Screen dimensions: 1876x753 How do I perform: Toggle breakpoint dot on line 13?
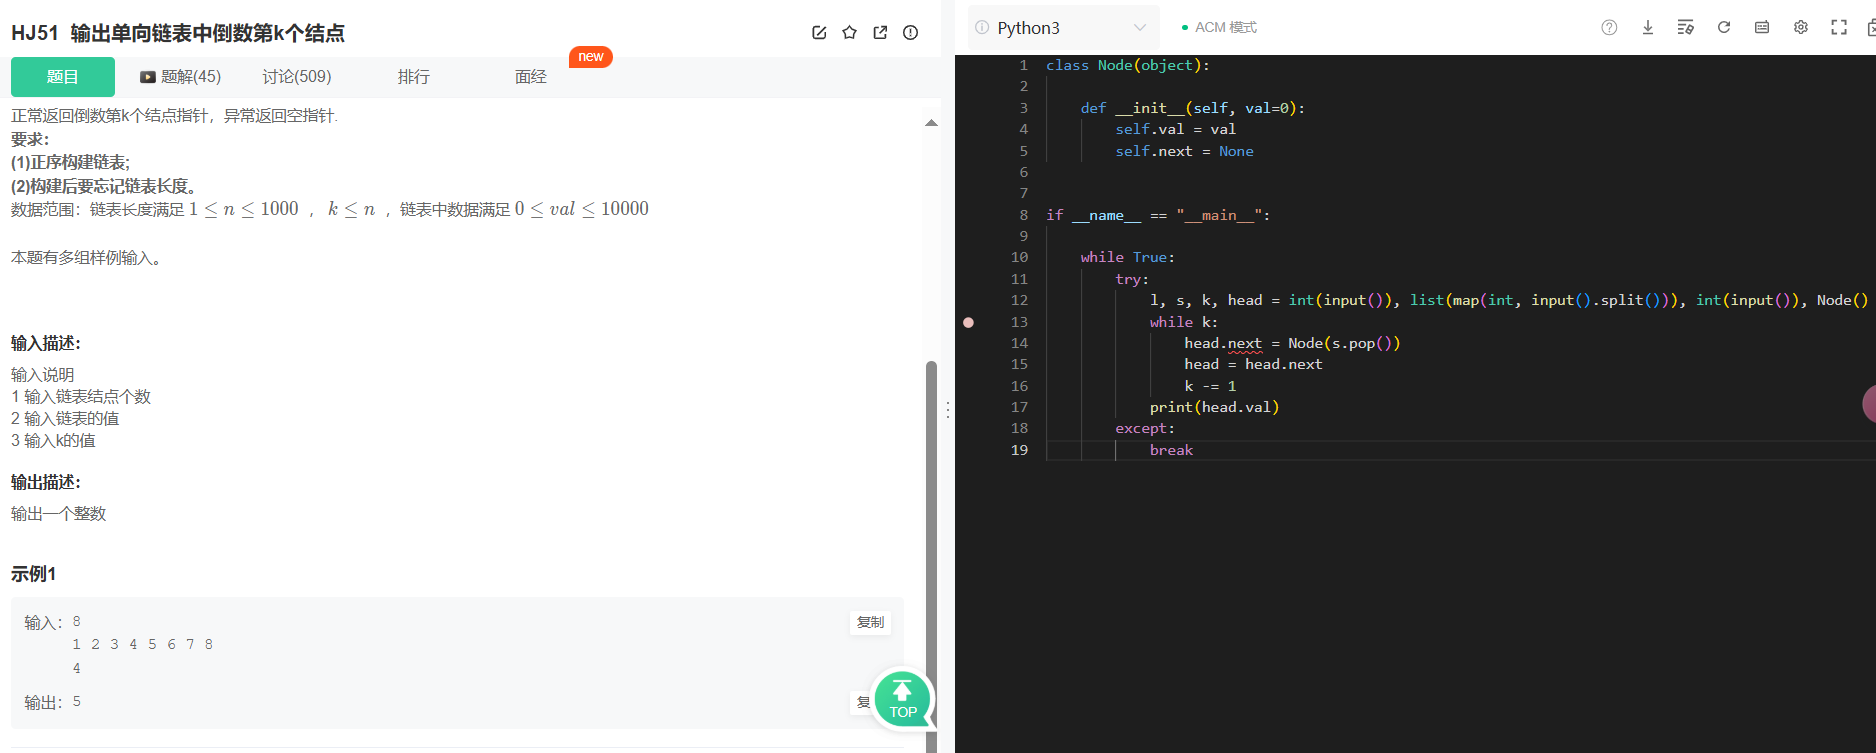pos(968,322)
